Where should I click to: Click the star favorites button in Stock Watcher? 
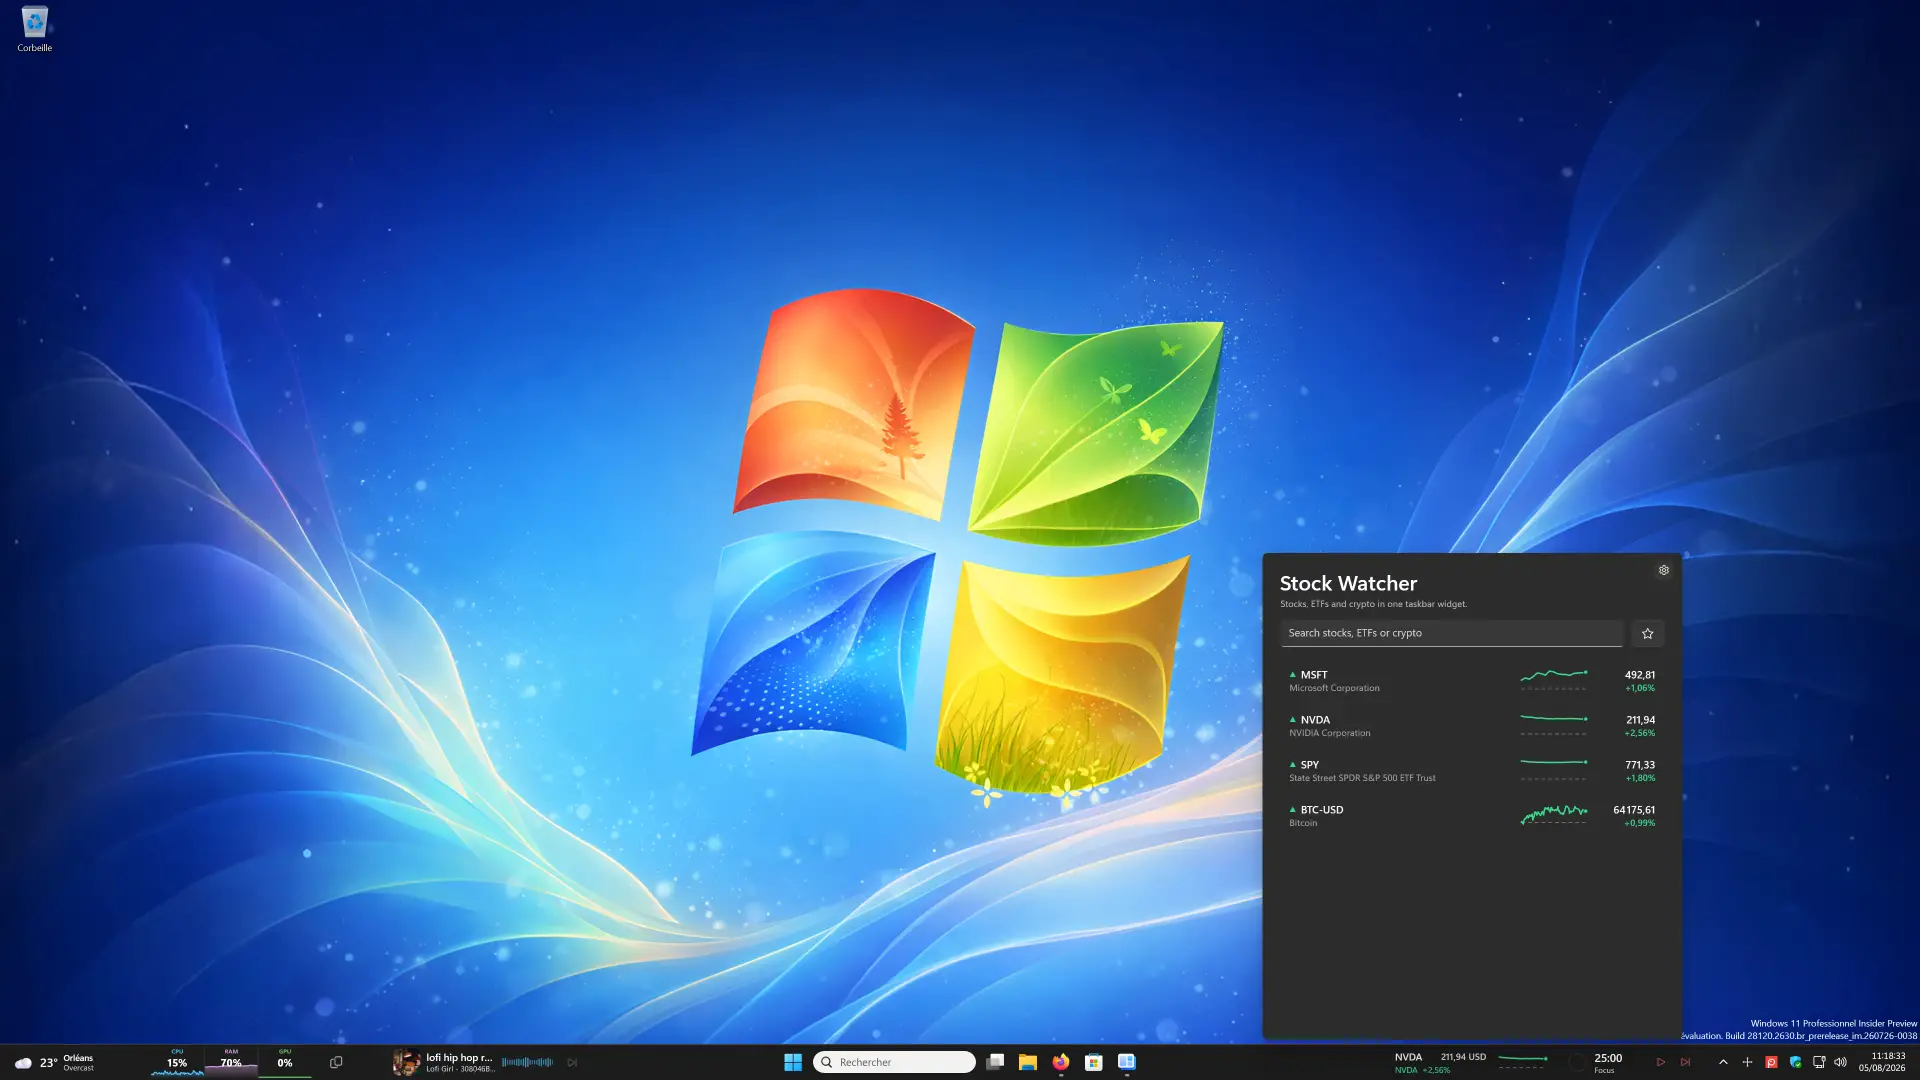(1648, 633)
